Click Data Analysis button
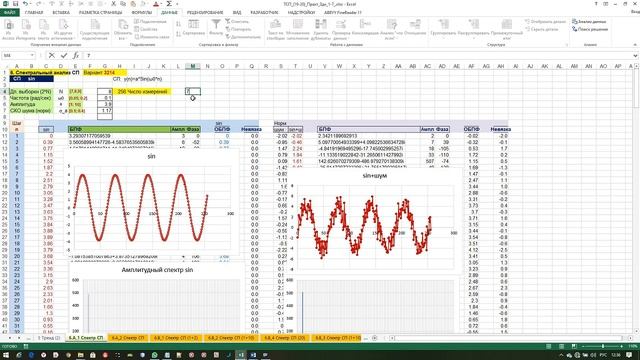 [589, 21]
